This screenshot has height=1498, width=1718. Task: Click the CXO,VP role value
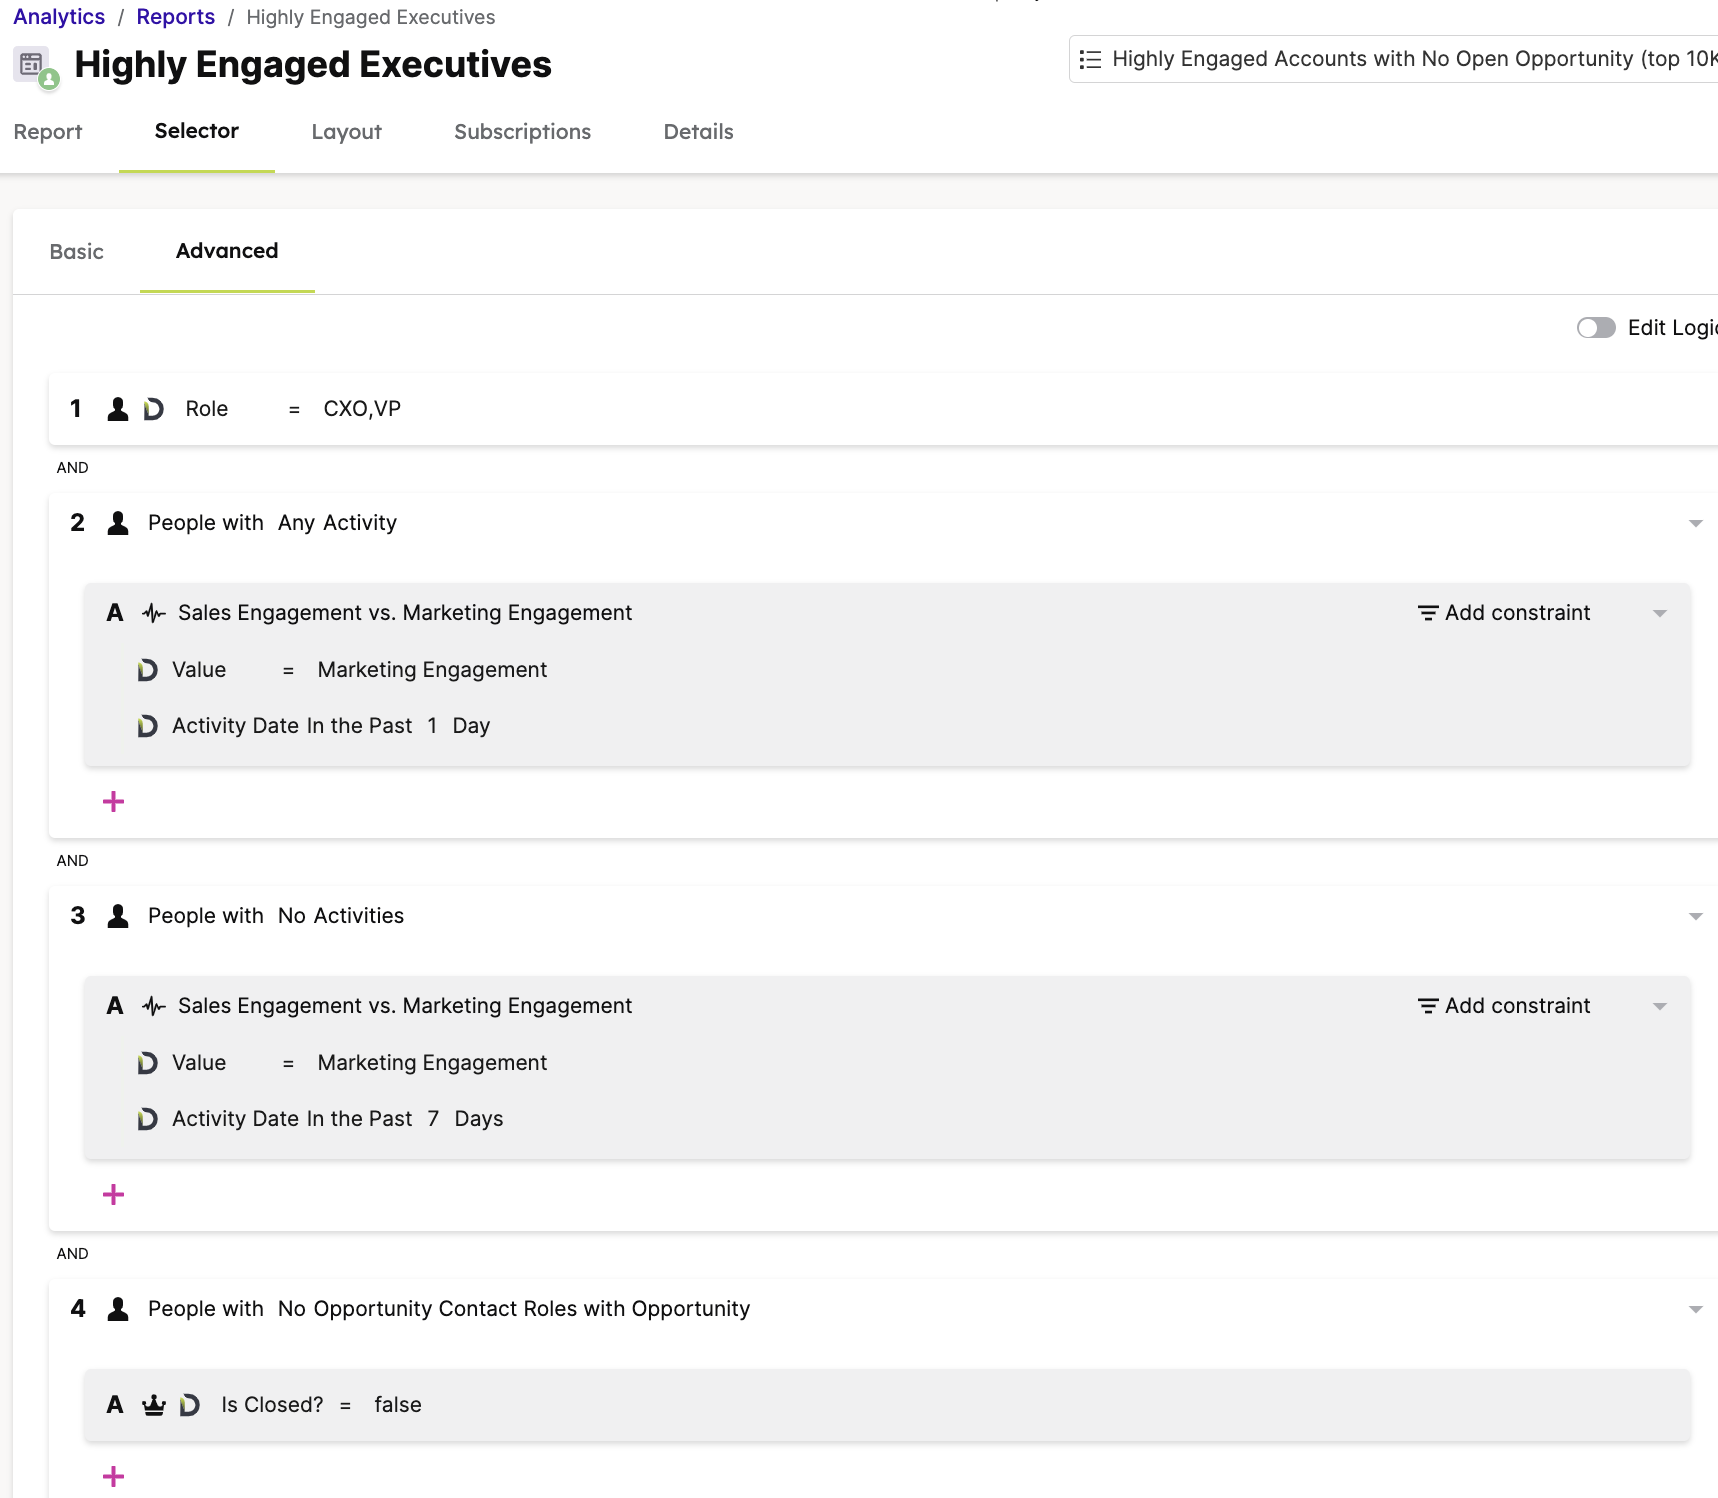362,409
